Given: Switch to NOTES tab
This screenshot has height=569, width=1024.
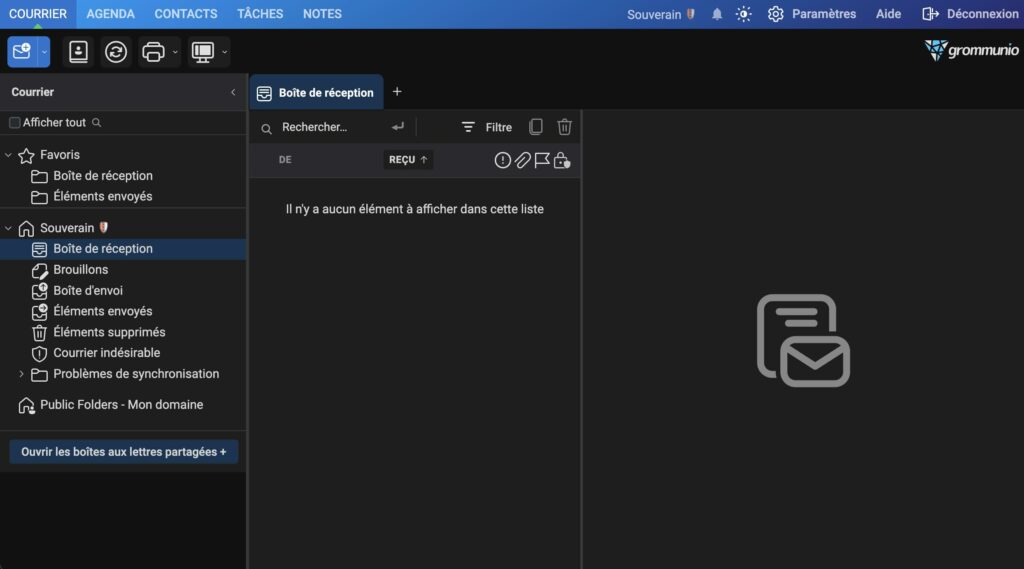Looking at the screenshot, I should tap(322, 14).
